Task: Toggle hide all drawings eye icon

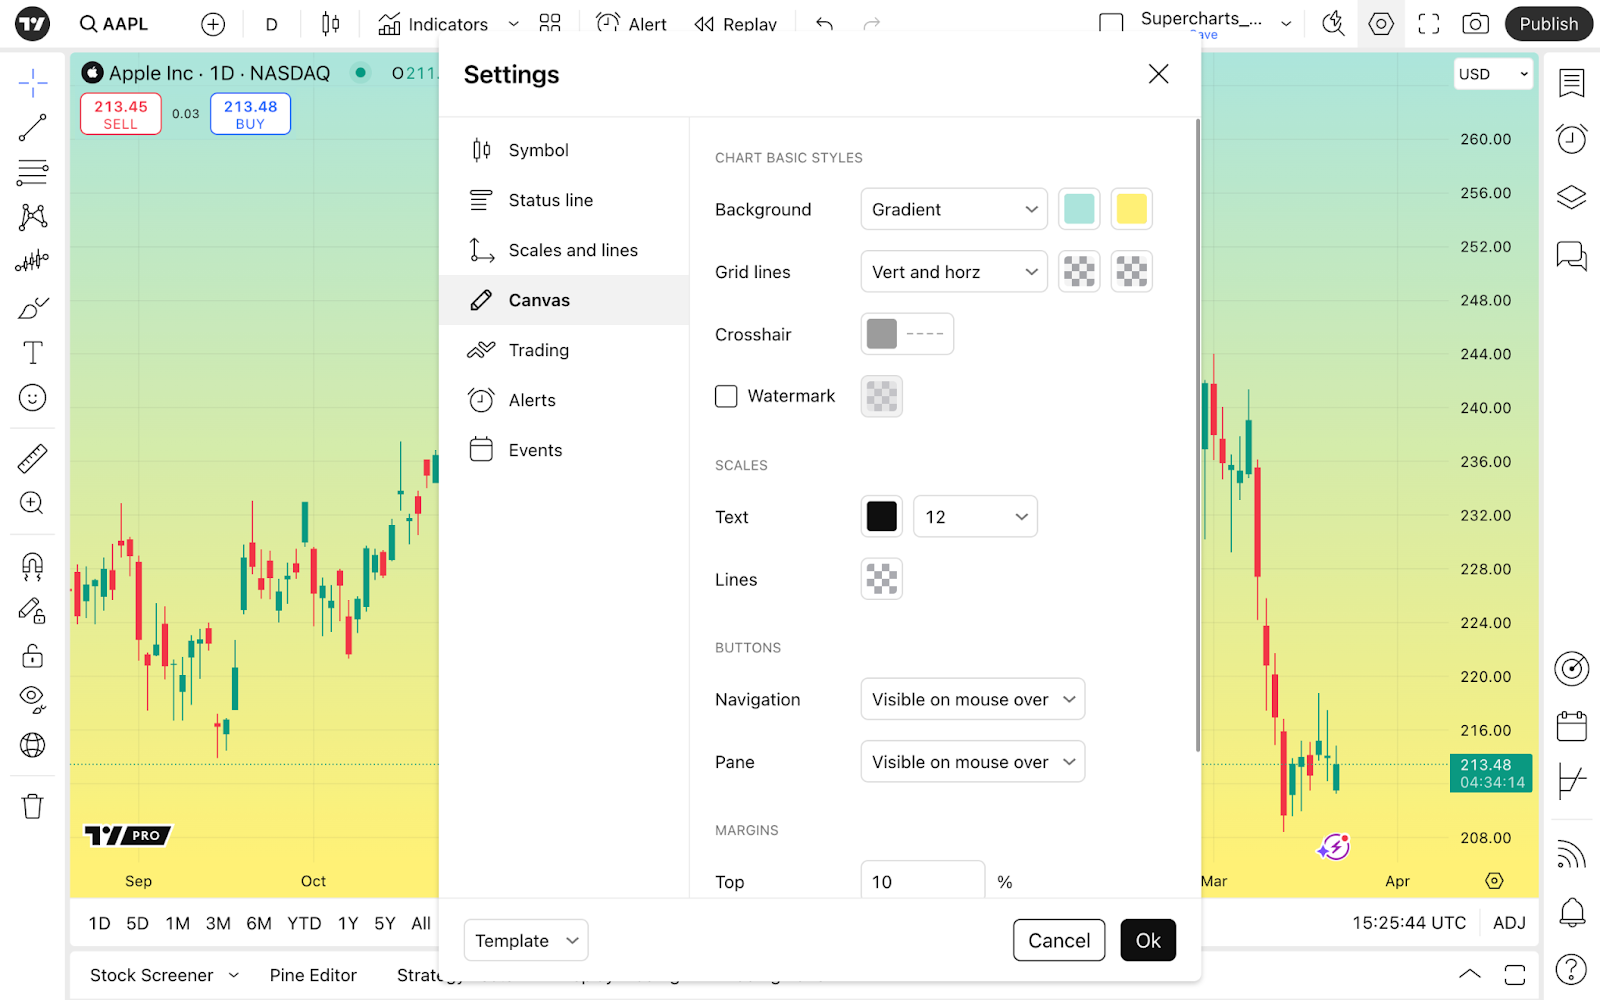Action: click(x=32, y=699)
